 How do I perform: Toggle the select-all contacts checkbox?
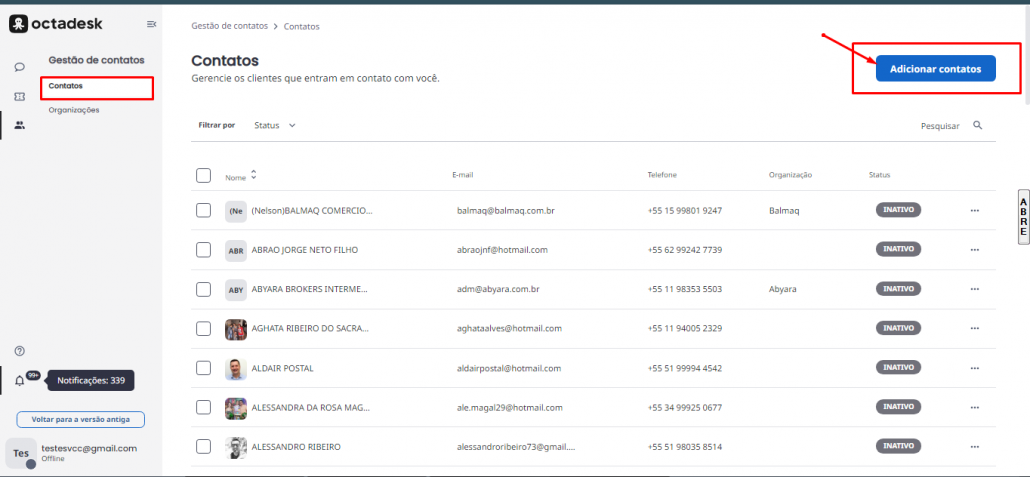click(x=204, y=176)
